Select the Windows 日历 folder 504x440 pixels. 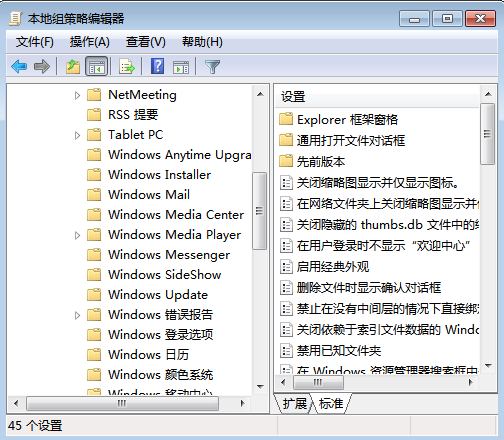[x=149, y=355]
